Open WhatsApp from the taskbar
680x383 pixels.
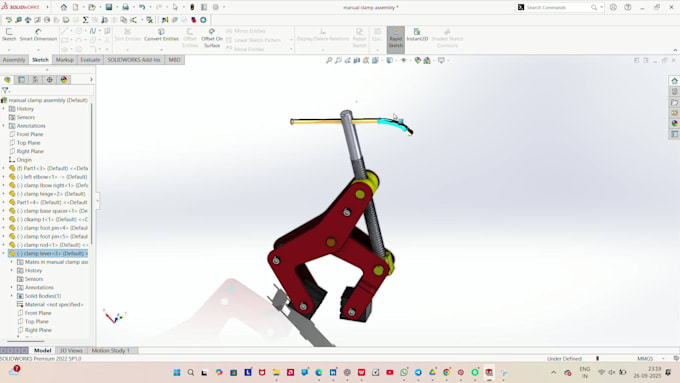pyautogui.click(x=404, y=372)
